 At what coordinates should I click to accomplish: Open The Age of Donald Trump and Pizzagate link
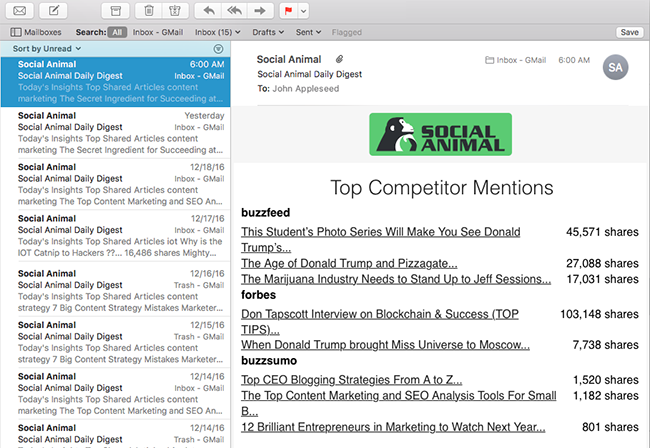point(349,264)
